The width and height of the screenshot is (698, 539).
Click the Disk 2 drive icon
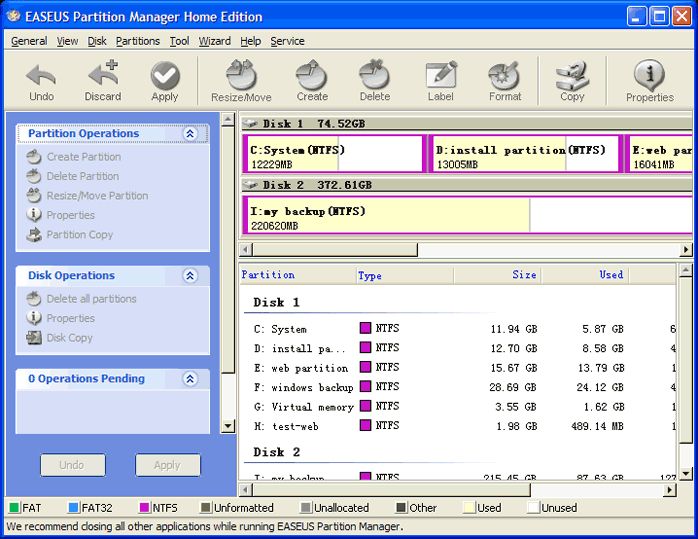pyautogui.click(x=250, y=185)
